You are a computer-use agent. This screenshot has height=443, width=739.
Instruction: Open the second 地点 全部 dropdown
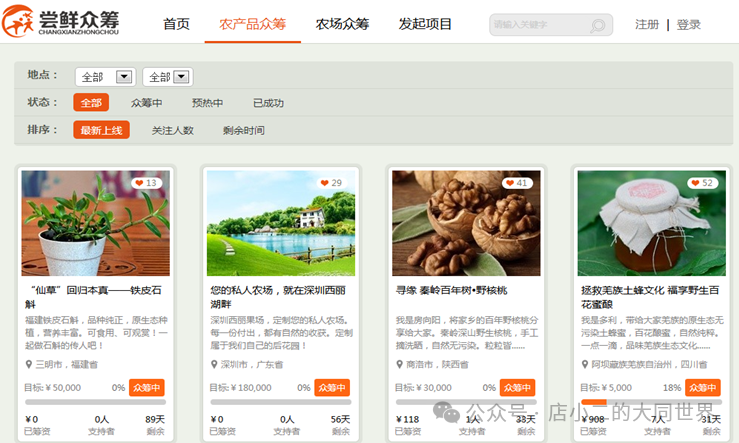(168, 77)
